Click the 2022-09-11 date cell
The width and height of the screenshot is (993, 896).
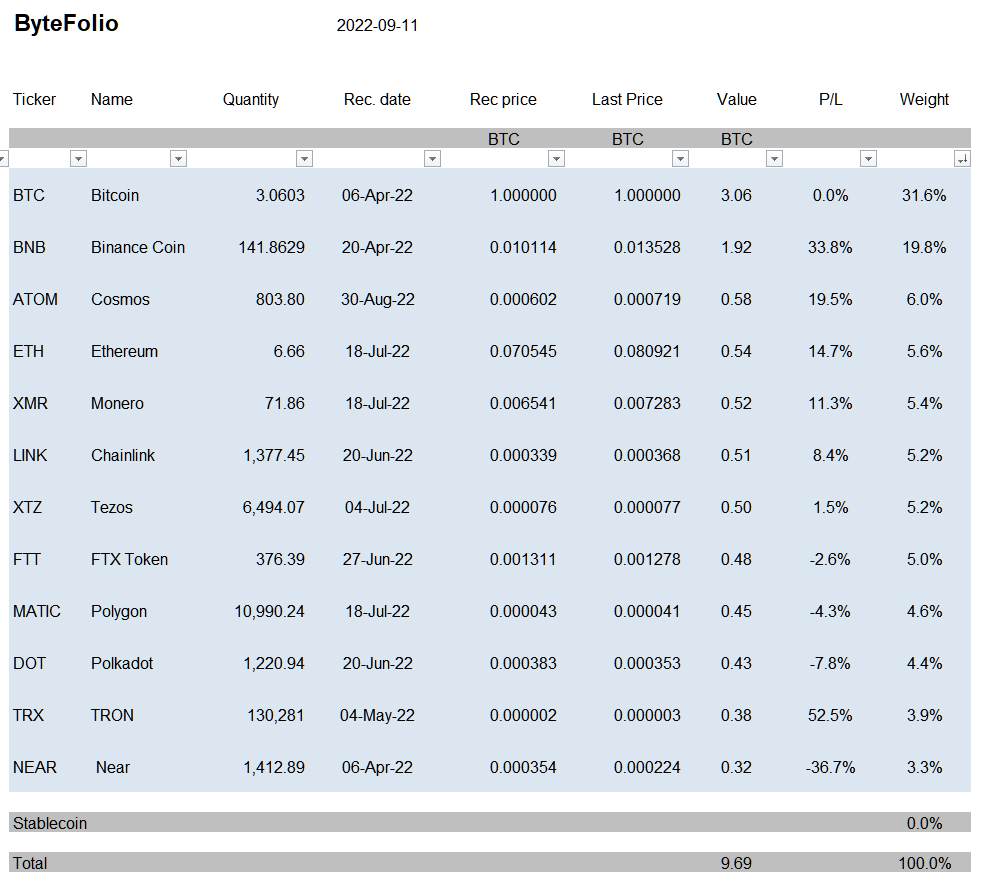pos(377,26)
